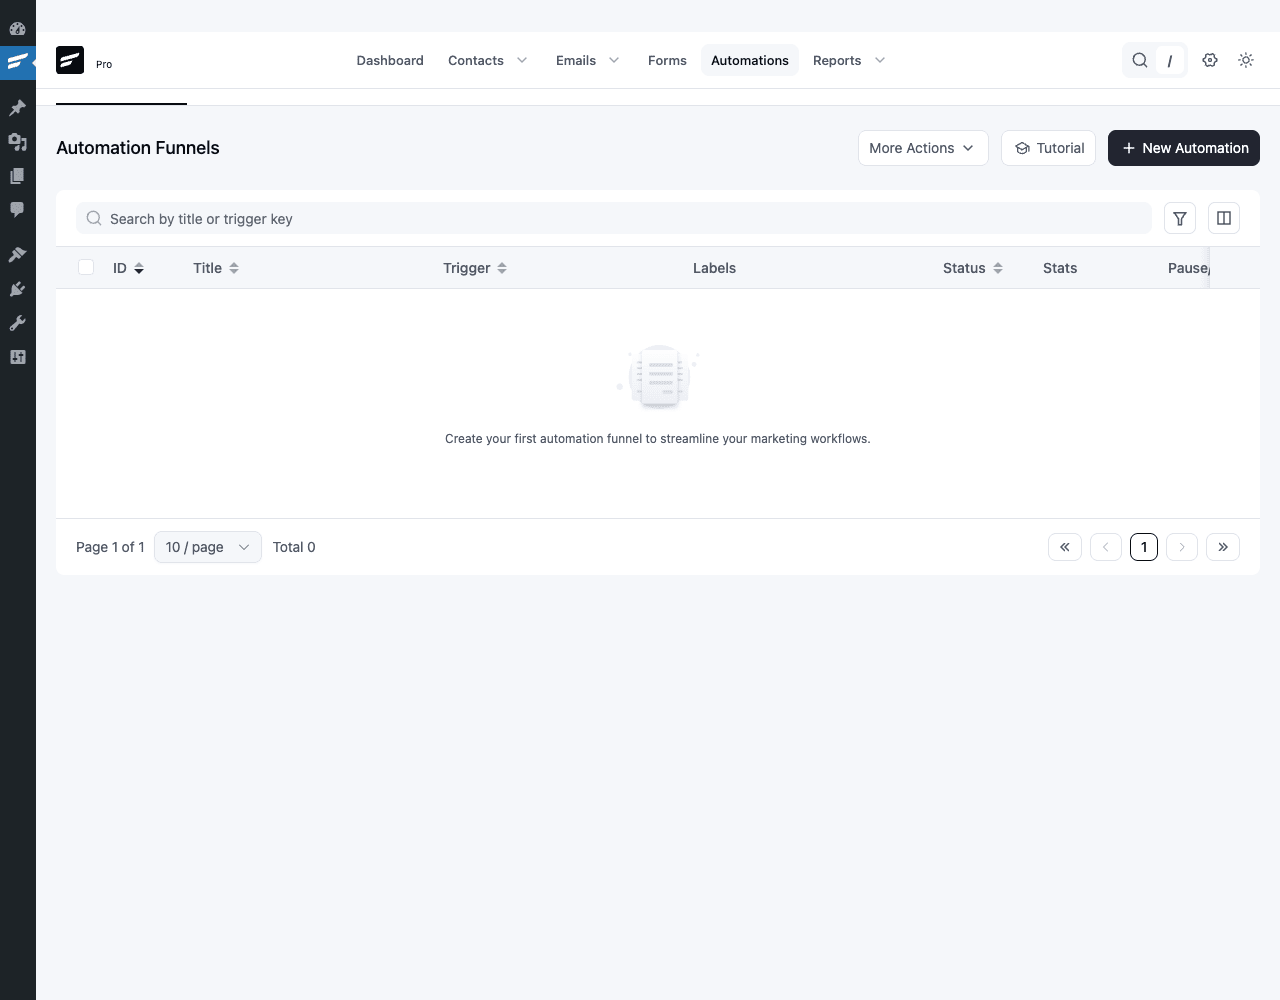The width and height of the screenshot is (1280, 1000).
Task: Click the FluentCRM logo beside Pro
Action: [x=70, y=60]
